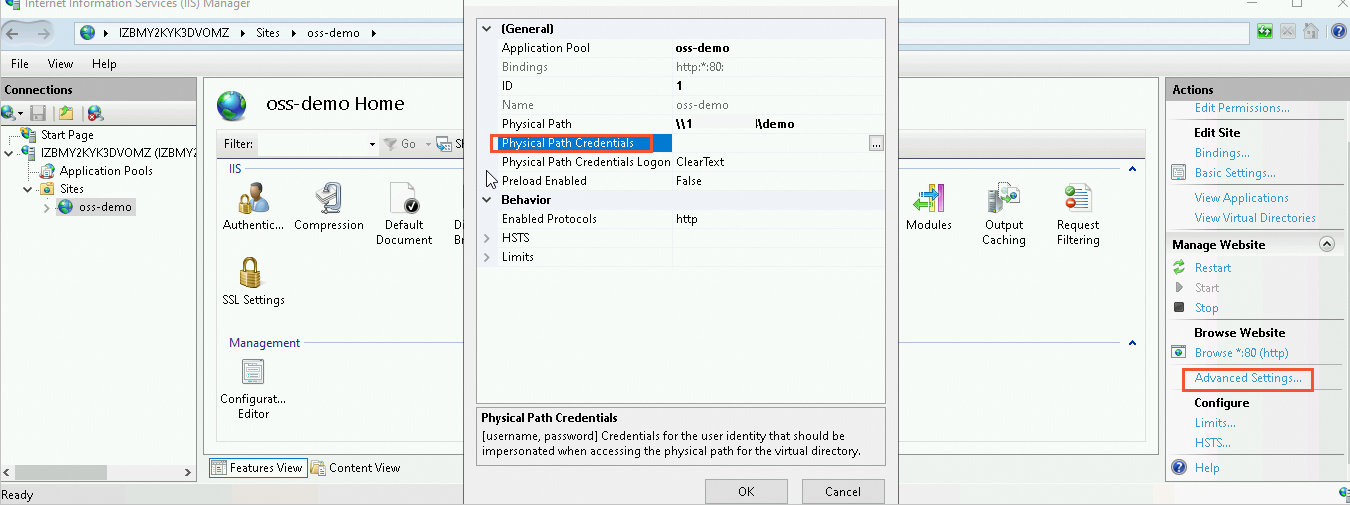Switch to Content View tab
Image resolution: width=1350 pixels, height=505 pixels.
point(356,467)
